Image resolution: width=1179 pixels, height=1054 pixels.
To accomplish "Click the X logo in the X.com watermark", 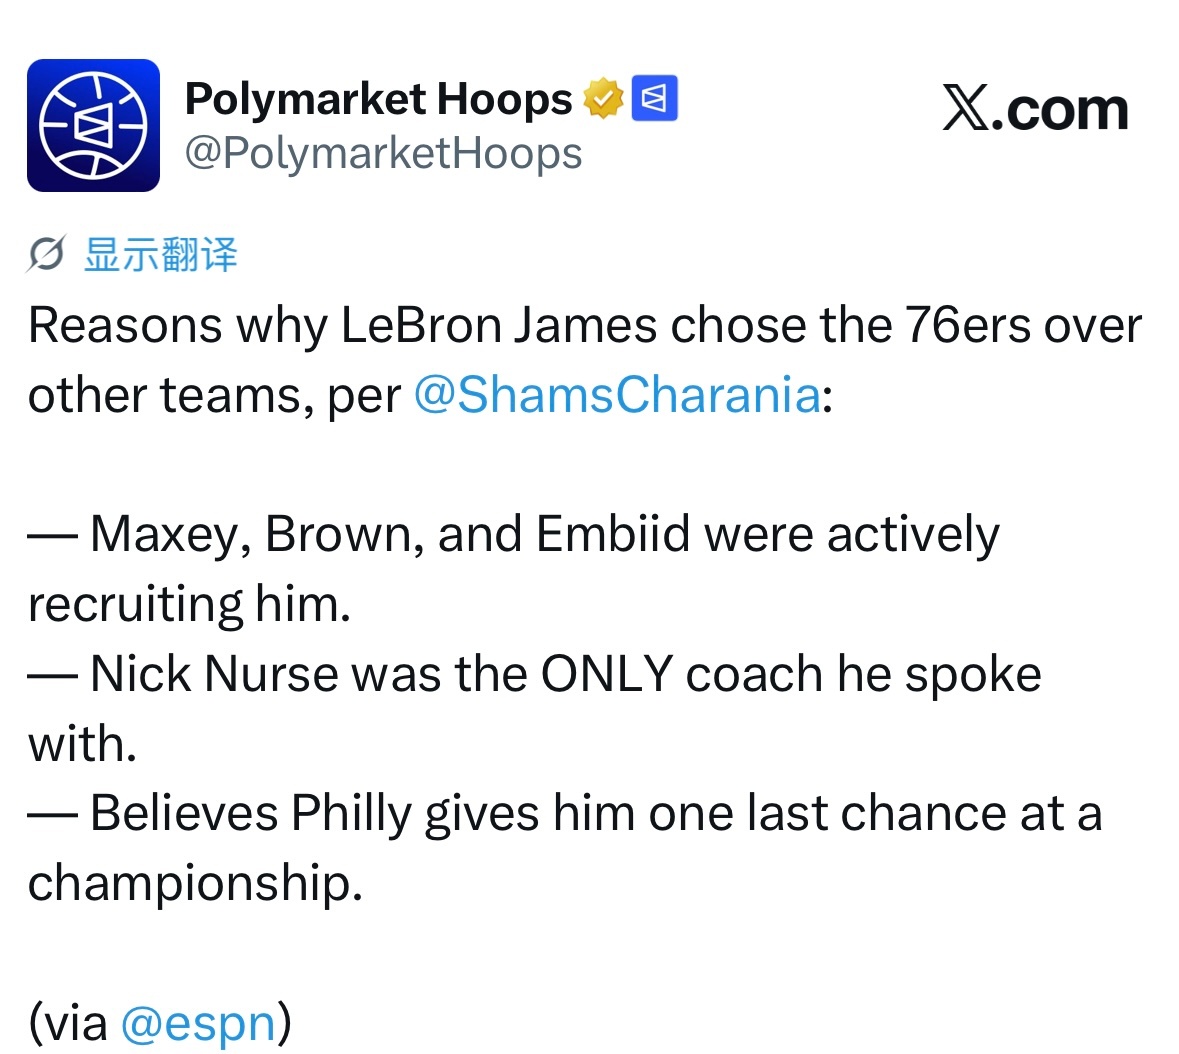I will (966, 108).
